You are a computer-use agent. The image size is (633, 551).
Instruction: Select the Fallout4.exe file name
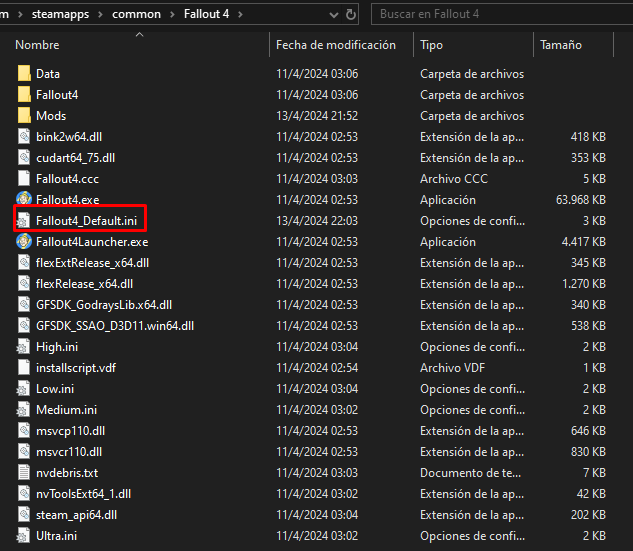click(x=67, y=200)
